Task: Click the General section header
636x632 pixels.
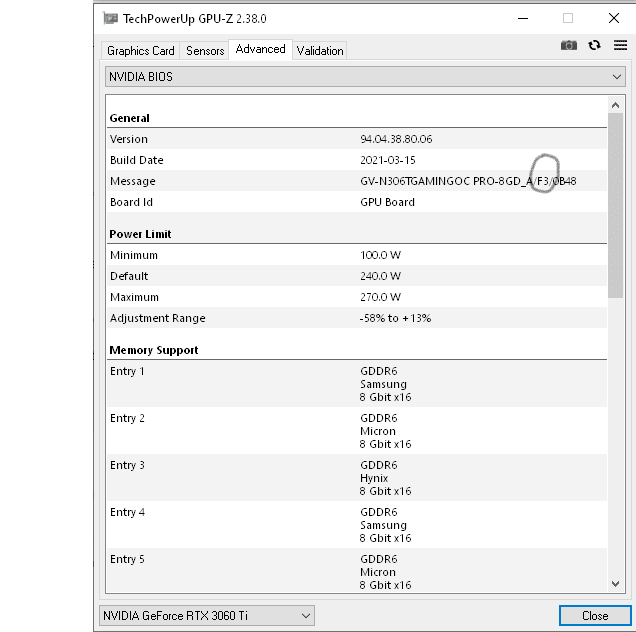Action: 129,118
